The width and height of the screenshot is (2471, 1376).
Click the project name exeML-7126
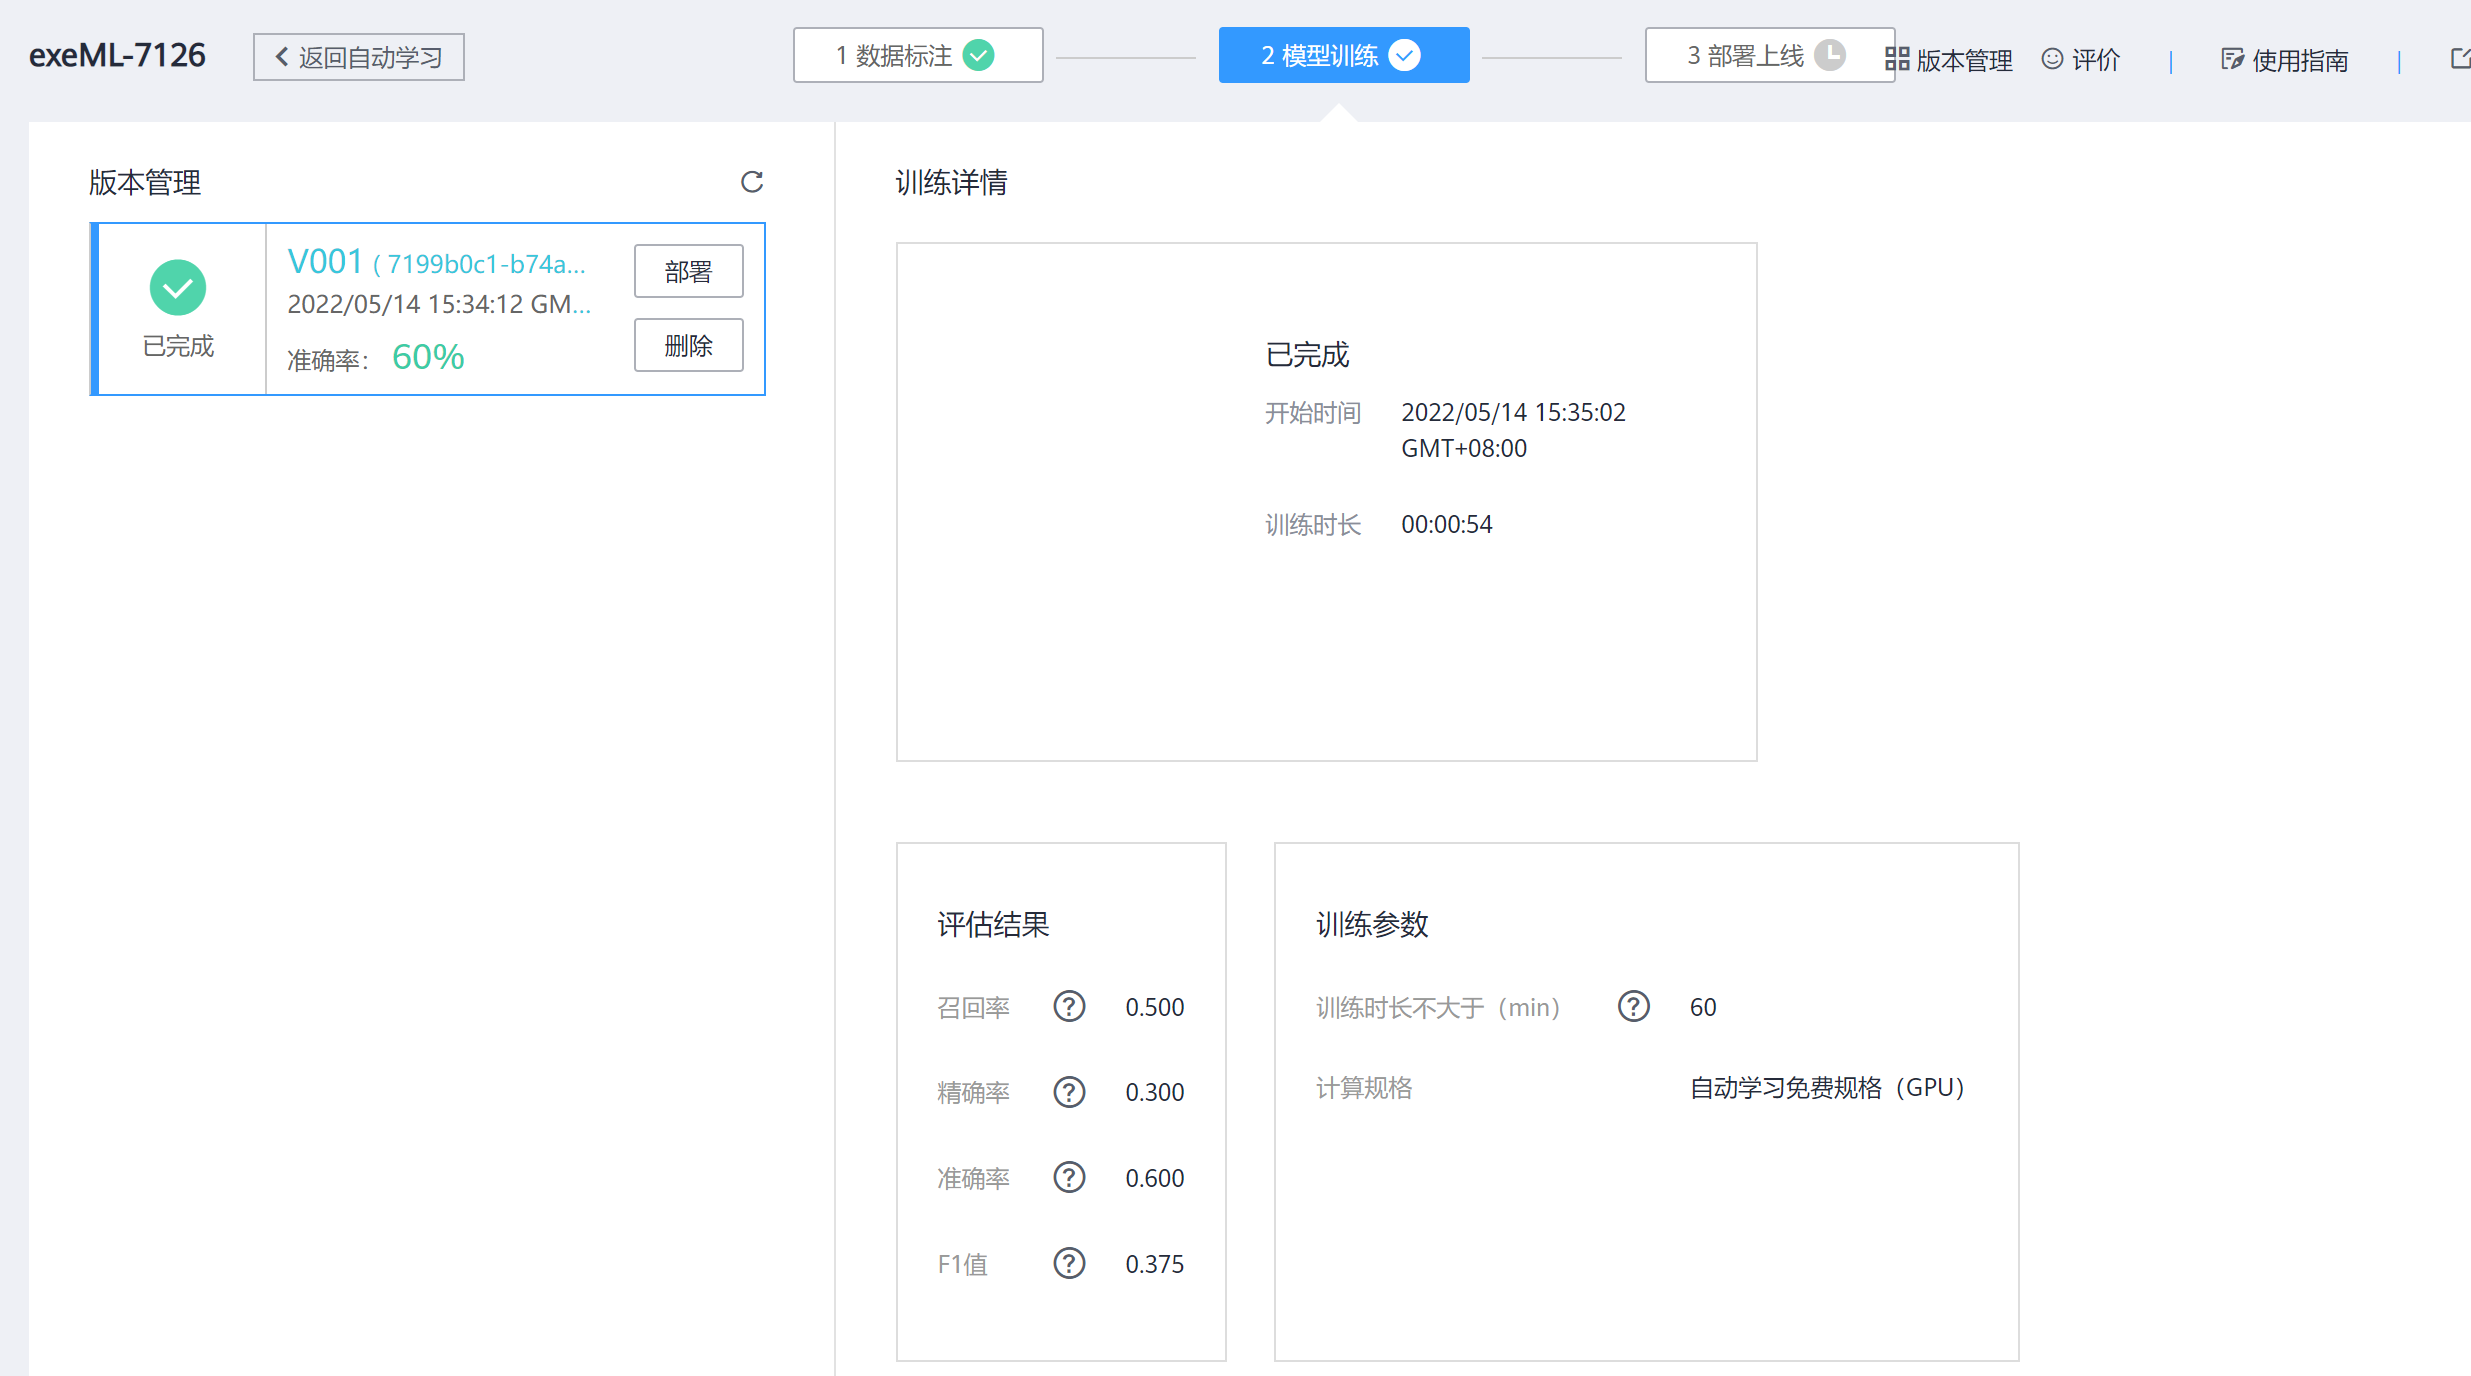[117, 55]
